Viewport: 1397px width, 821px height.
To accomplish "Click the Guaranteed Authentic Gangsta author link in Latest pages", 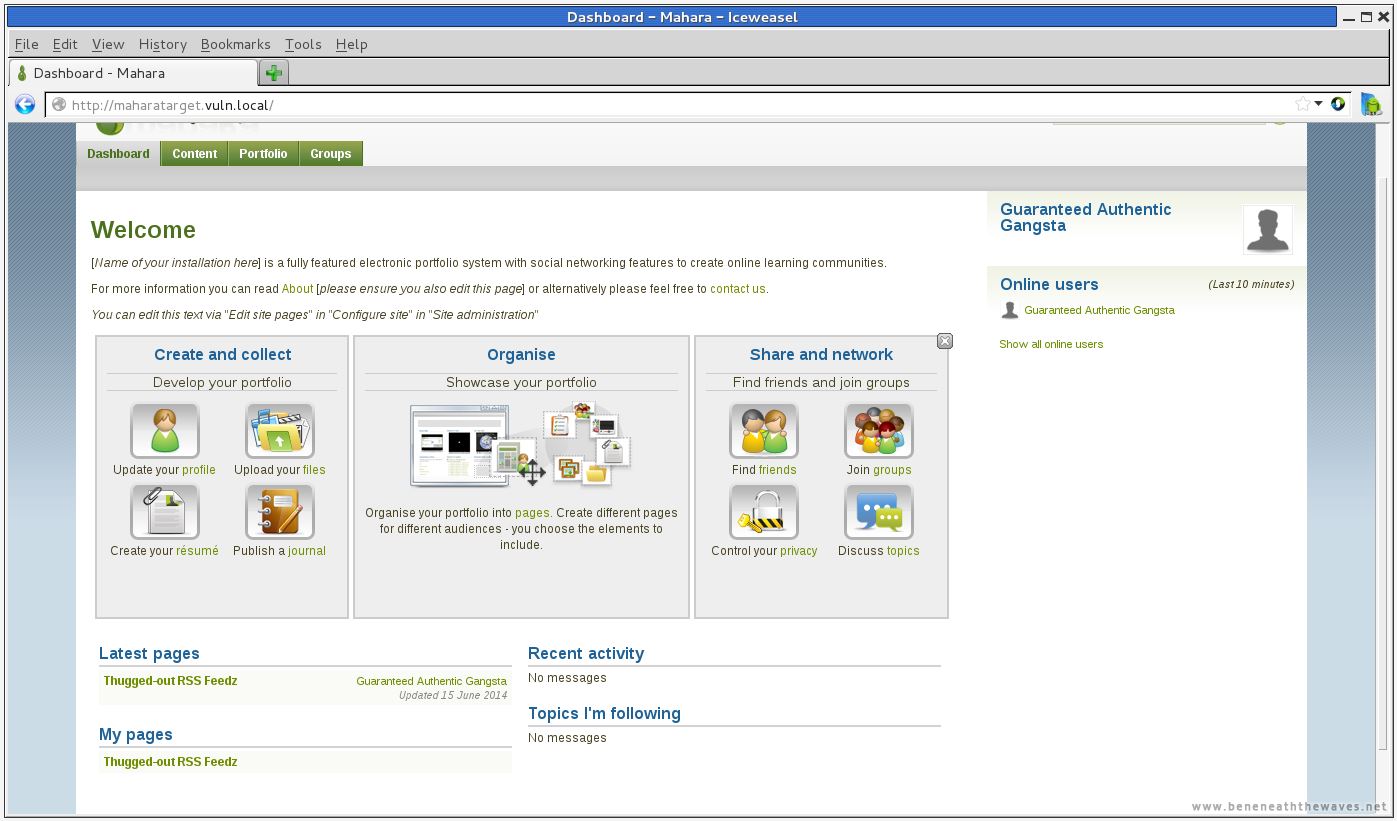I will click(x=431, y=681).
